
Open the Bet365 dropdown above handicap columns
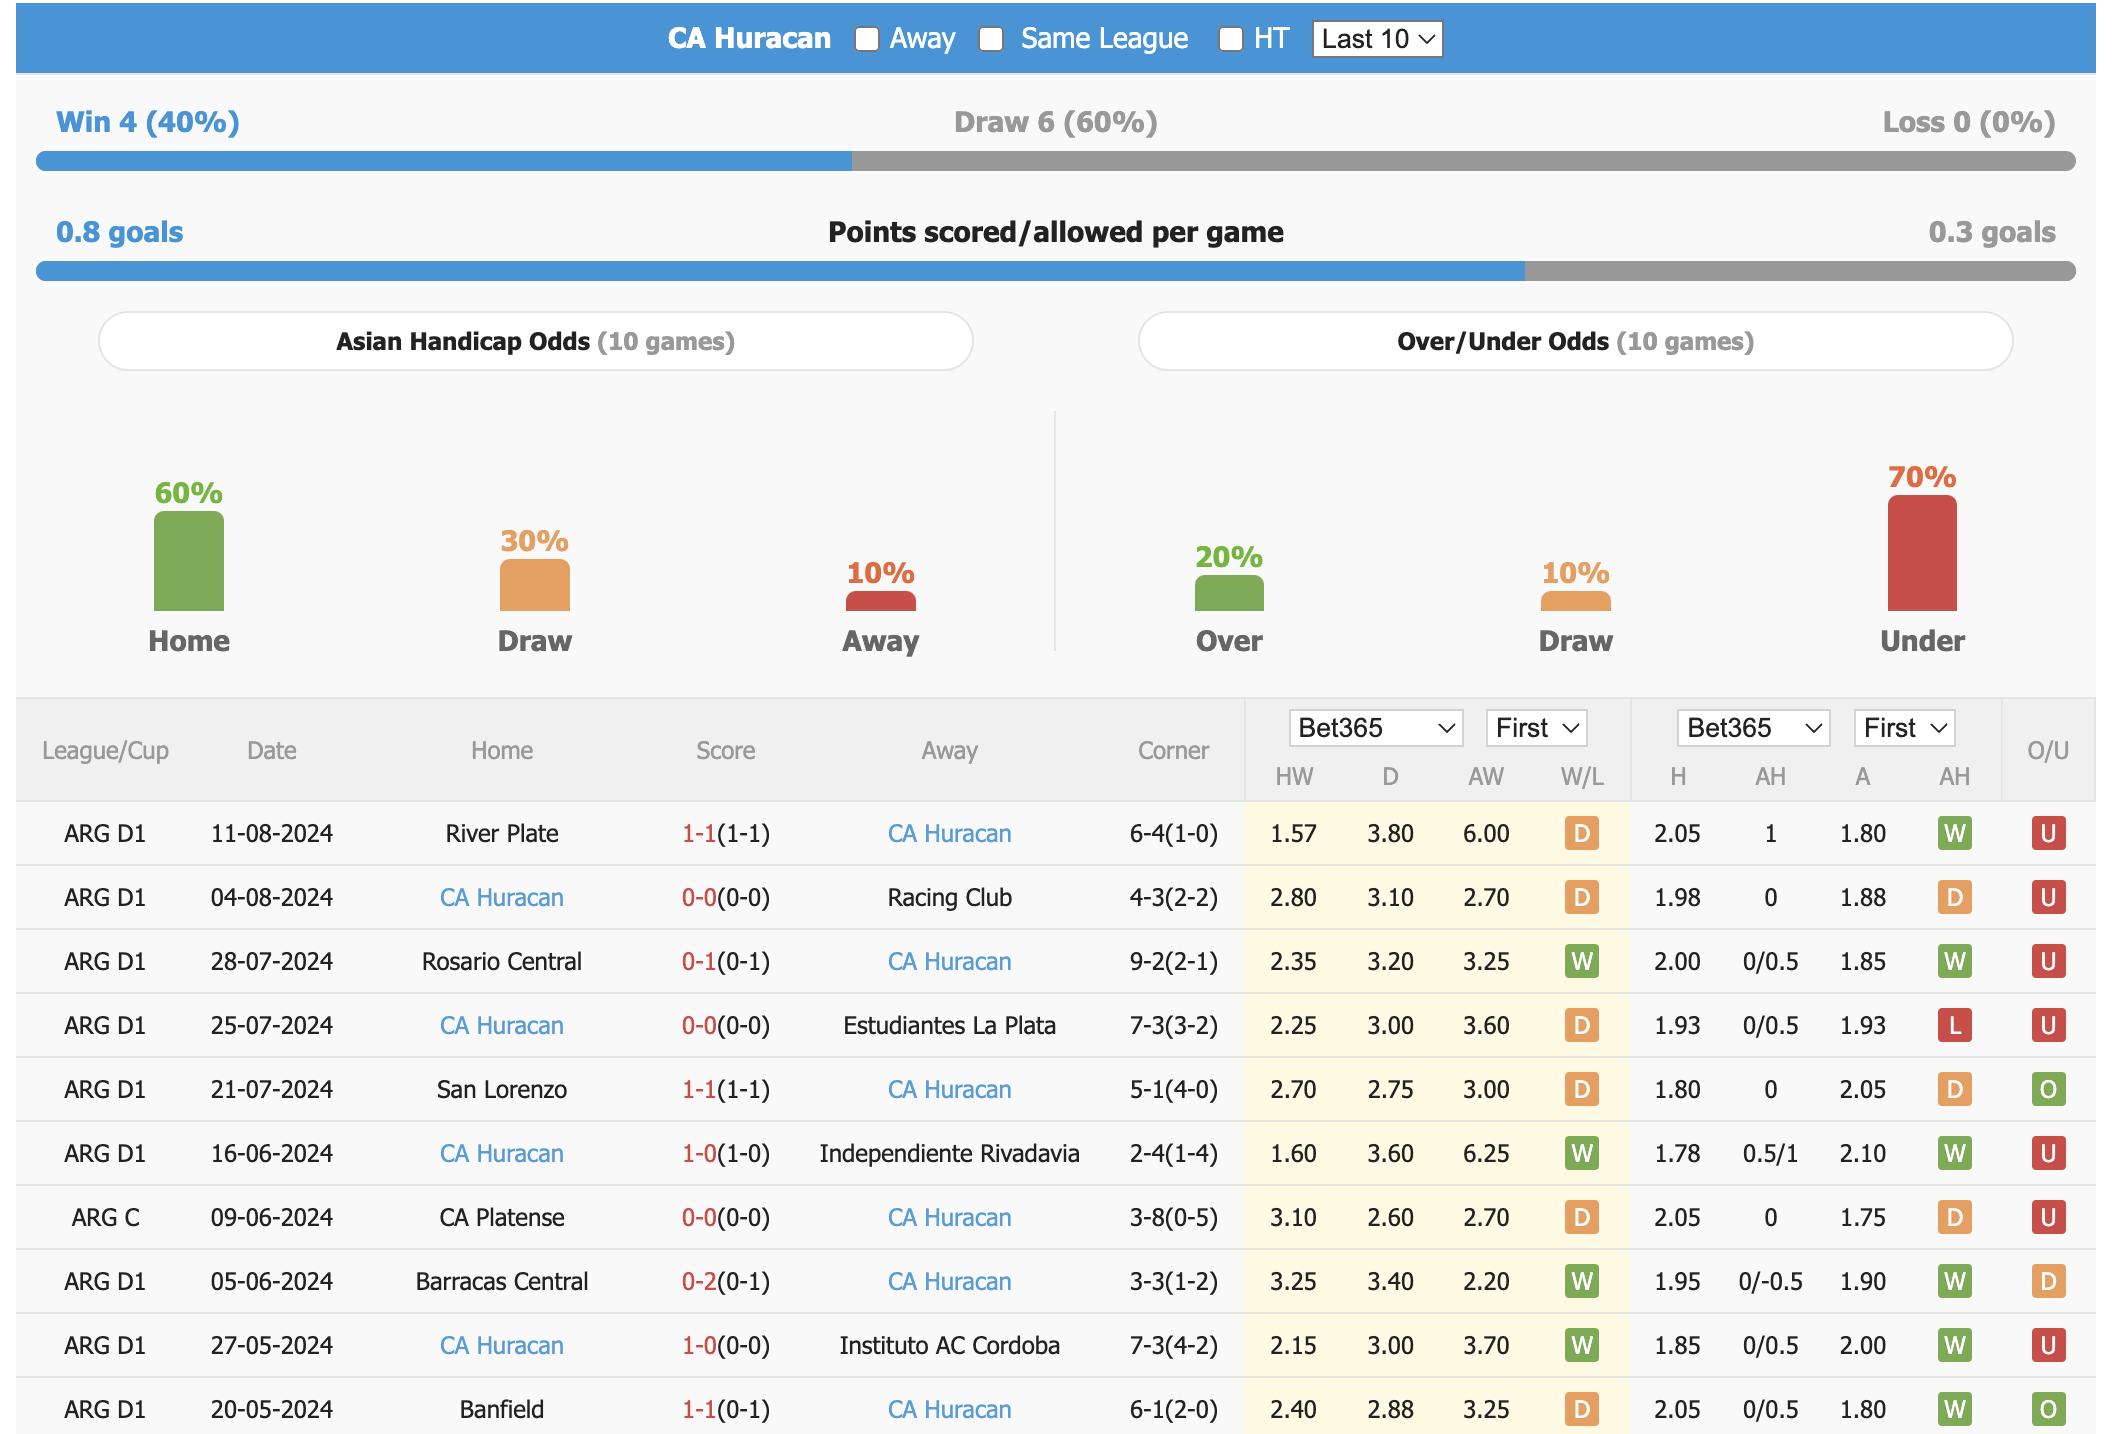coord(1754,728)
